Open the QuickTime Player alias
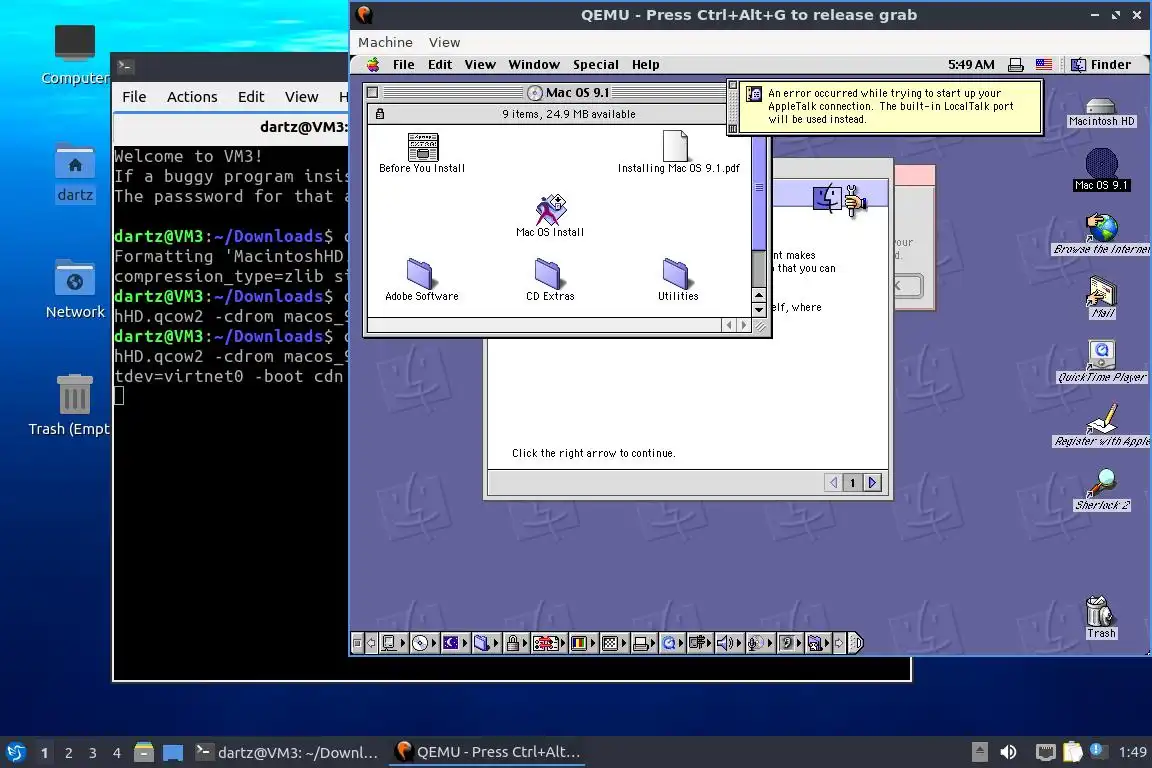 click(x=1101, y=356)
